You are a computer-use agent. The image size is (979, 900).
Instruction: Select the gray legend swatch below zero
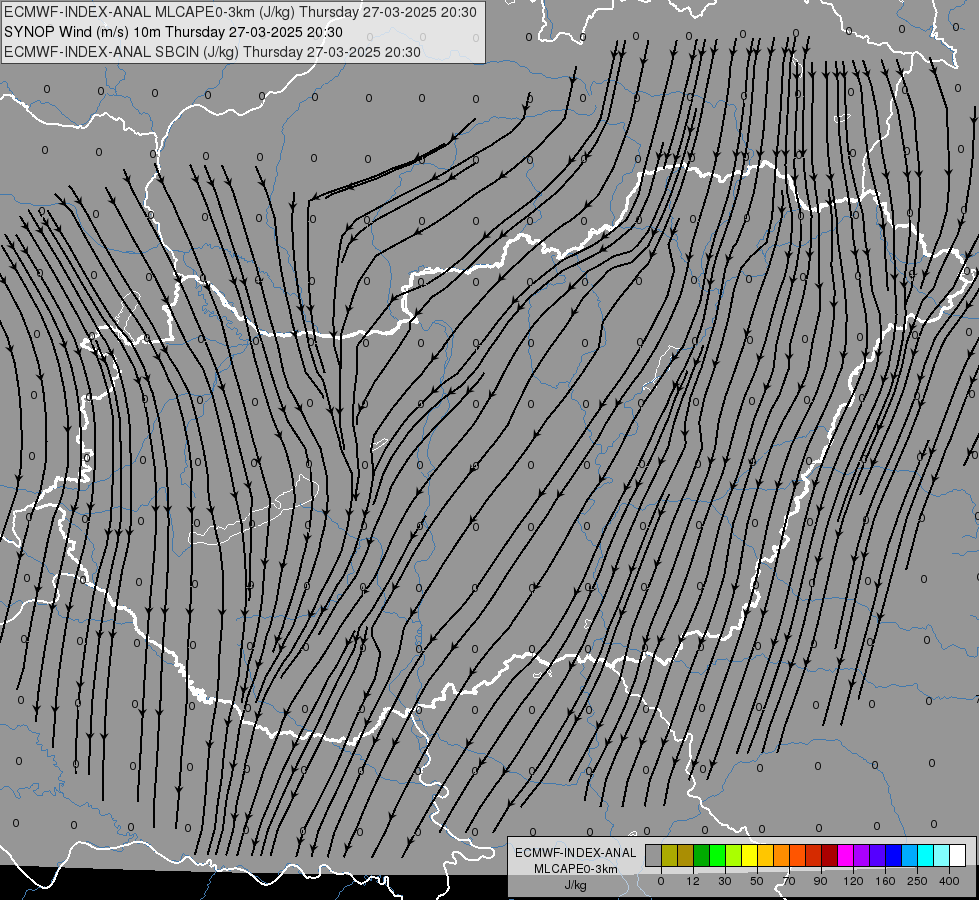tap(653, 855)
